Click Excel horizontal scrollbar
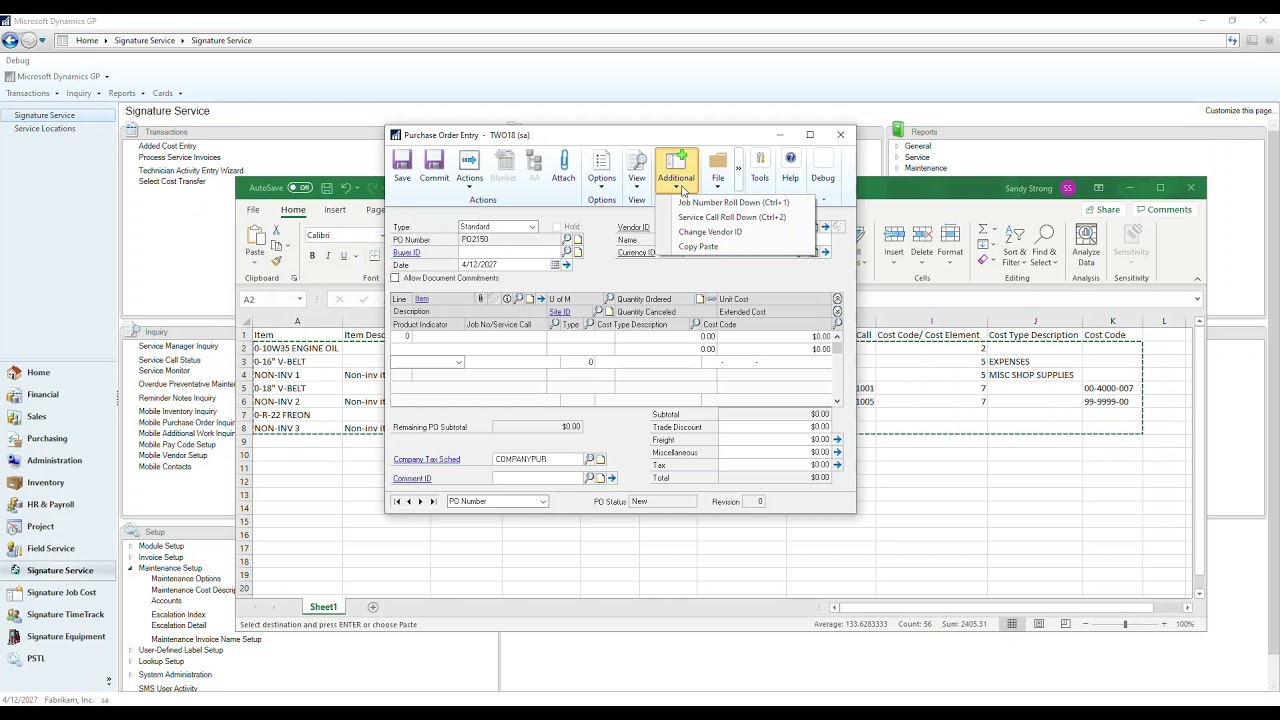The height and width of the screenshot is (720, 1280). [996, 607]
